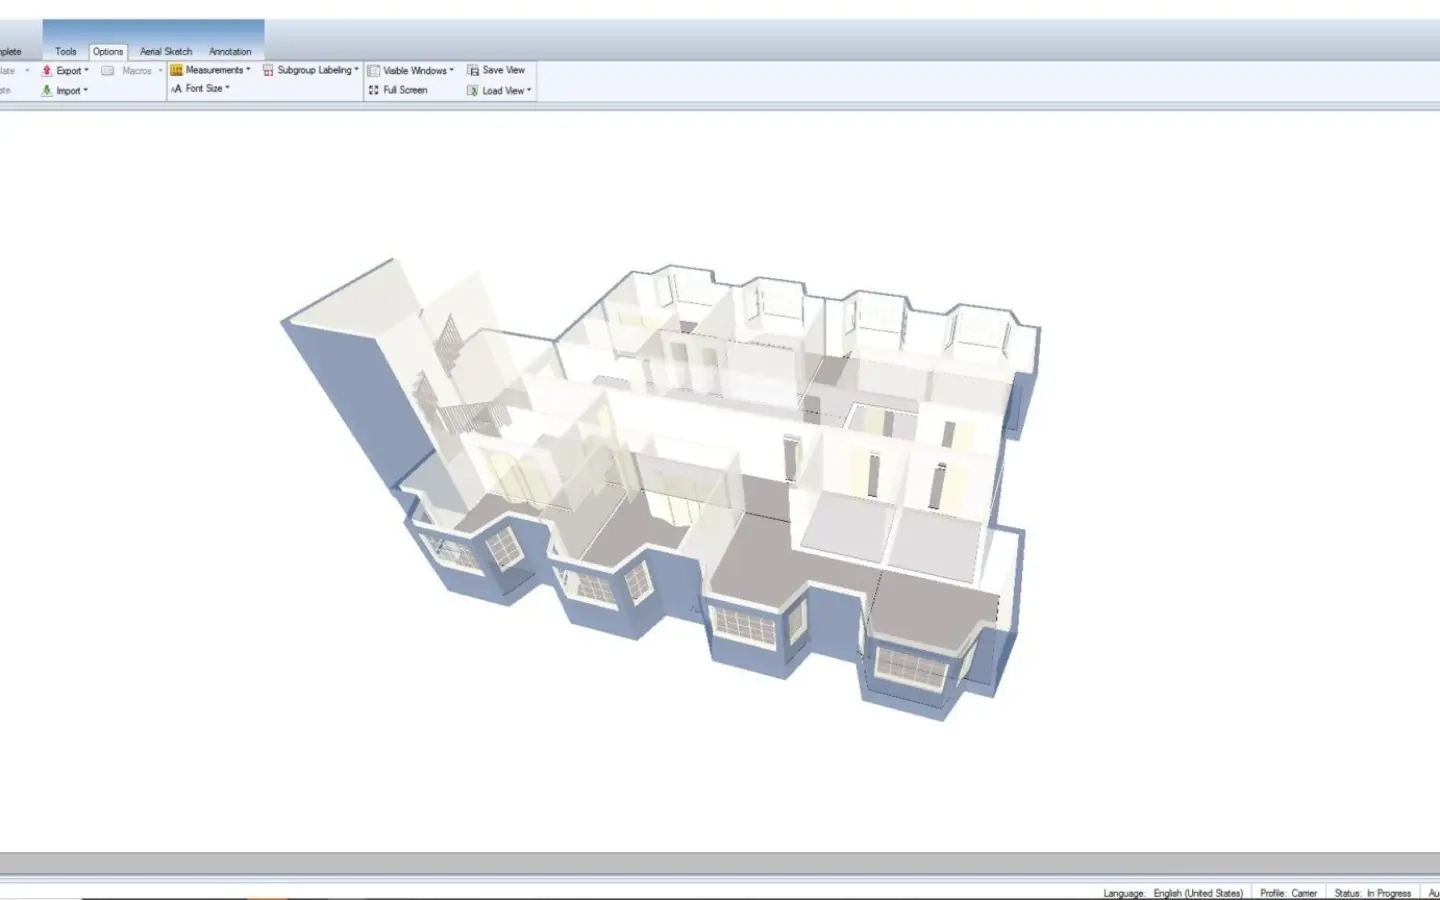This screenshot has width=1440, height=900.
Task: Click the Visible Windows icon
Action: coord(374,71)
